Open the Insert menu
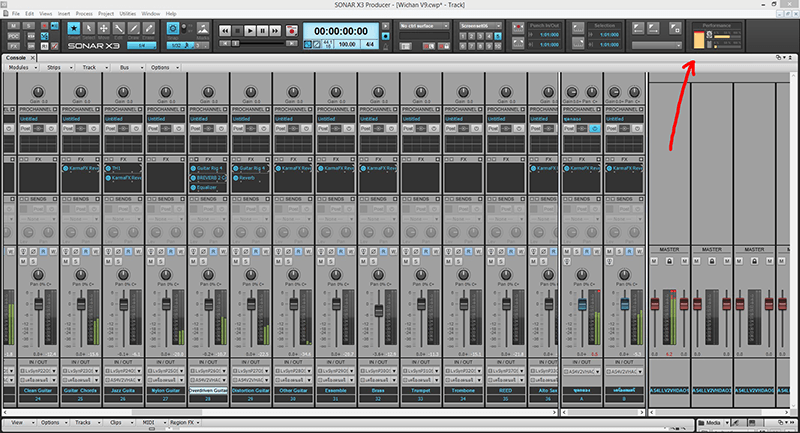The width and height of the screenshot is (800, 433). click(x=64, y=13)
